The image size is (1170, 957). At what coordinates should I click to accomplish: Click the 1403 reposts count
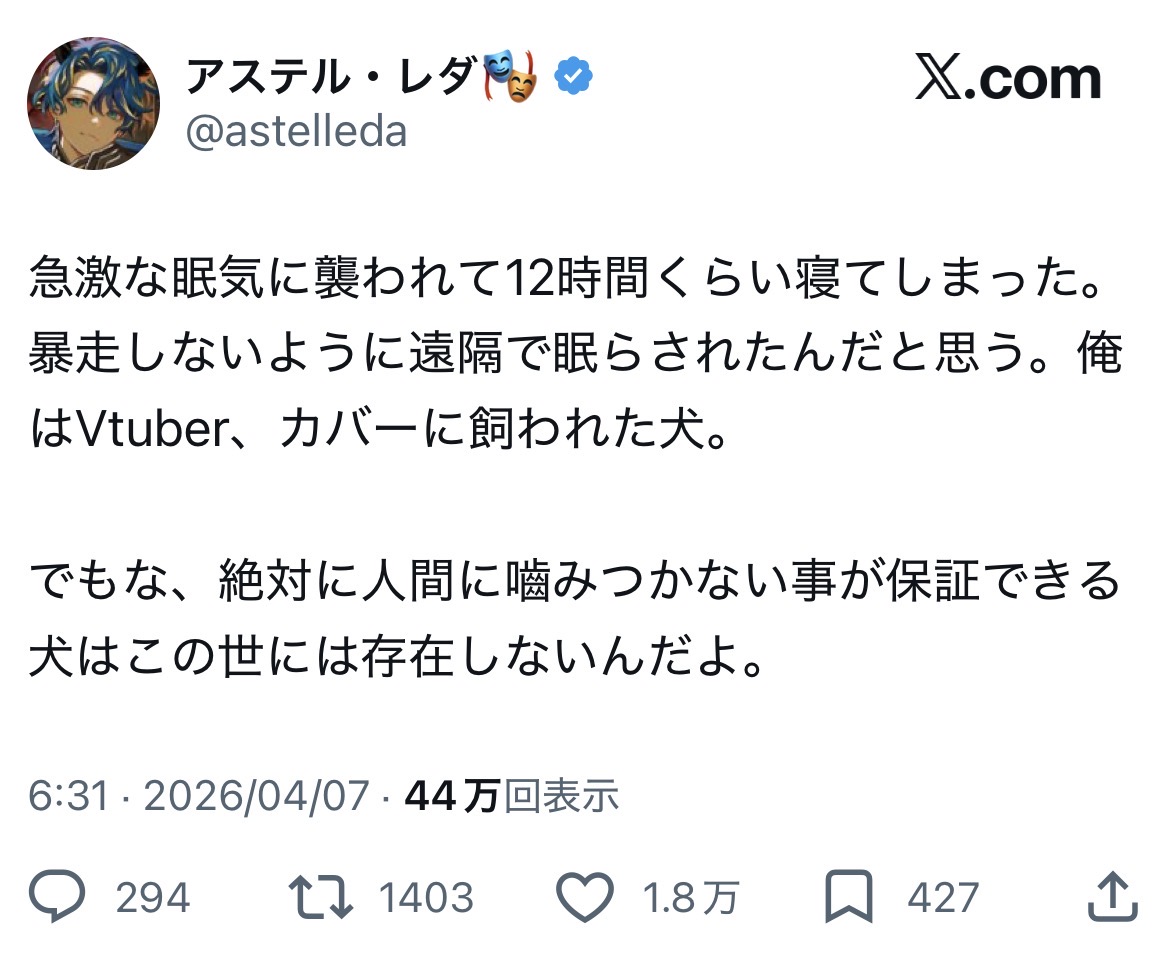coord(426,898)
